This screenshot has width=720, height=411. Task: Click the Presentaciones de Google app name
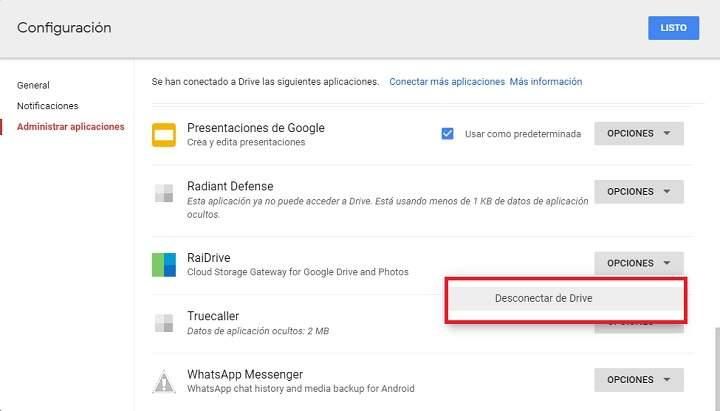click(x=255, y=128)
